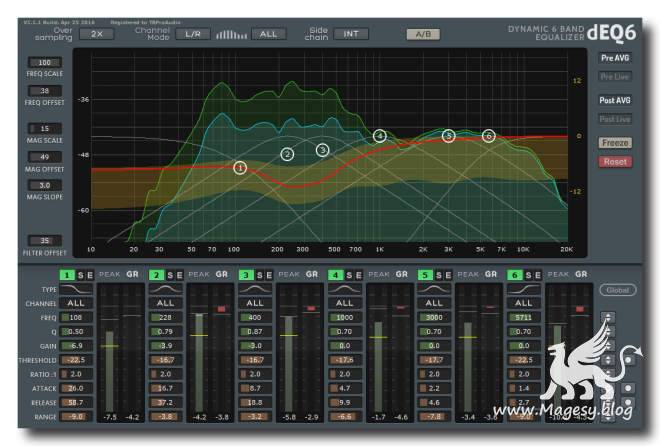Click the Mag Scale value 15
This screenshot has height=446, width=660.
(x=45, y=129)
